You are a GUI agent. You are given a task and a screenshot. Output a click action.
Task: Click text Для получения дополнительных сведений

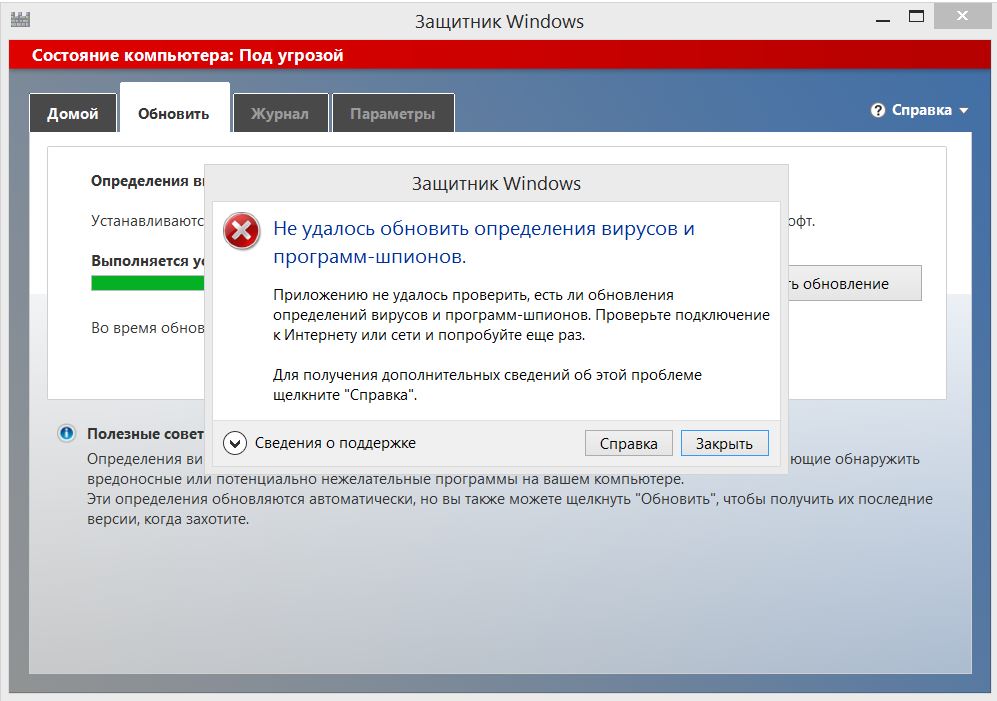(x=487, y=384)
